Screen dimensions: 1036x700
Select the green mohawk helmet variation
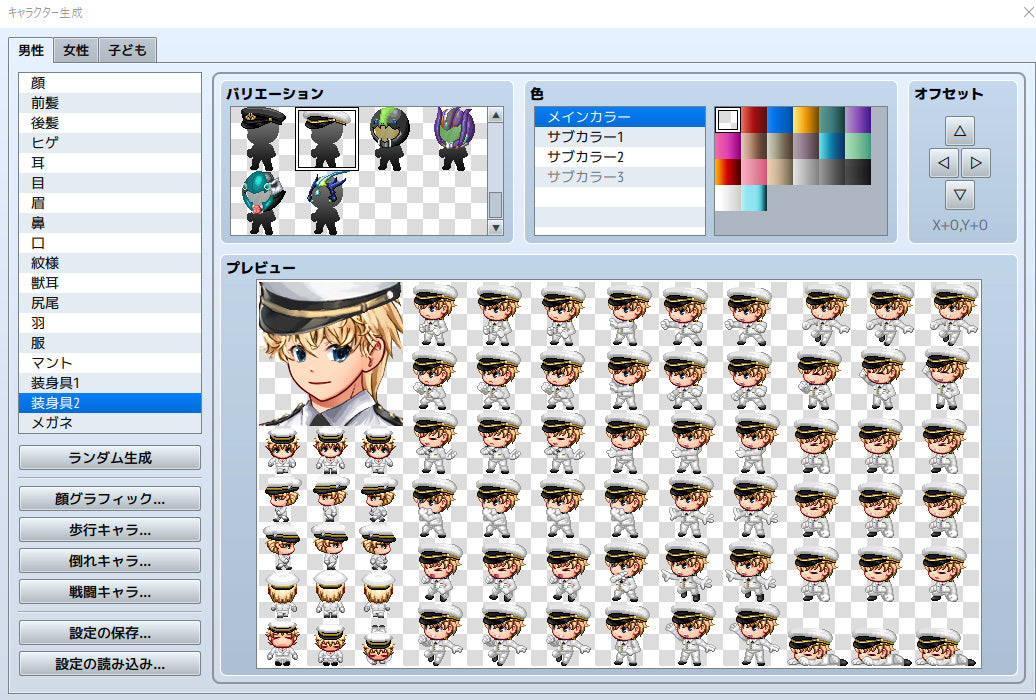(390, 139)
